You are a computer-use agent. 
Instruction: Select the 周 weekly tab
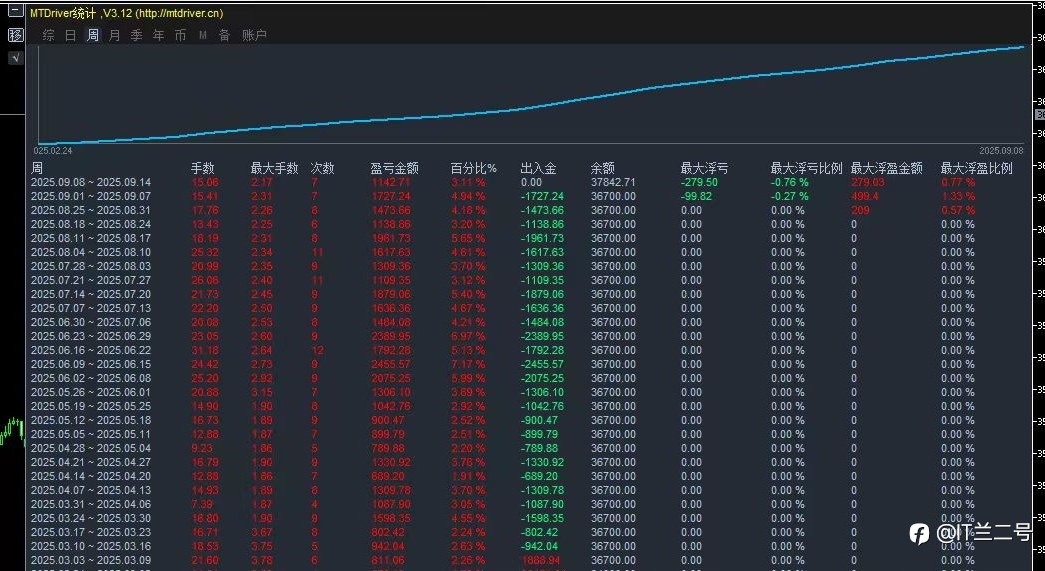(x=93, y=35)
